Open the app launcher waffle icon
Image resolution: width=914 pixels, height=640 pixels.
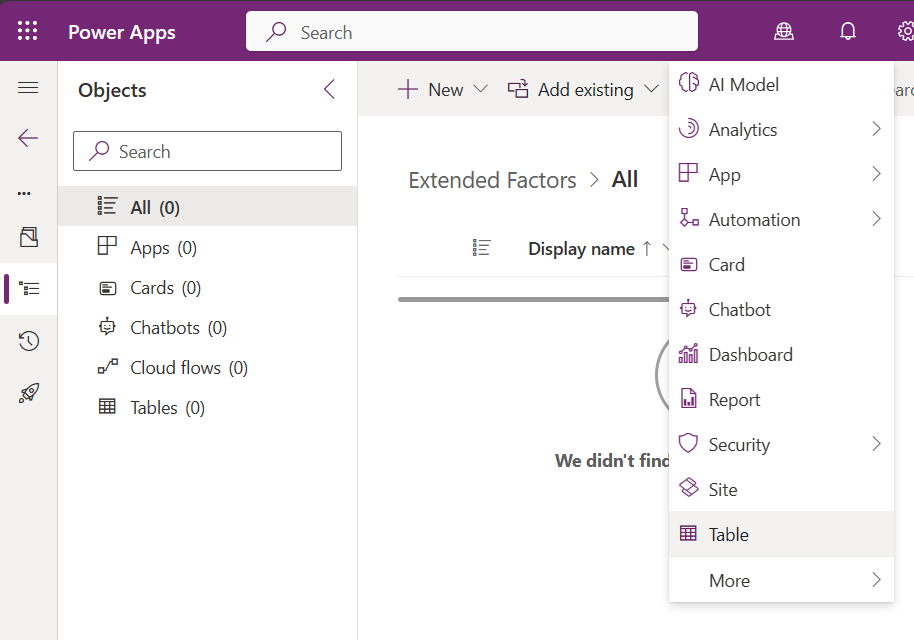pyautogui.click(x=27, y=31)
